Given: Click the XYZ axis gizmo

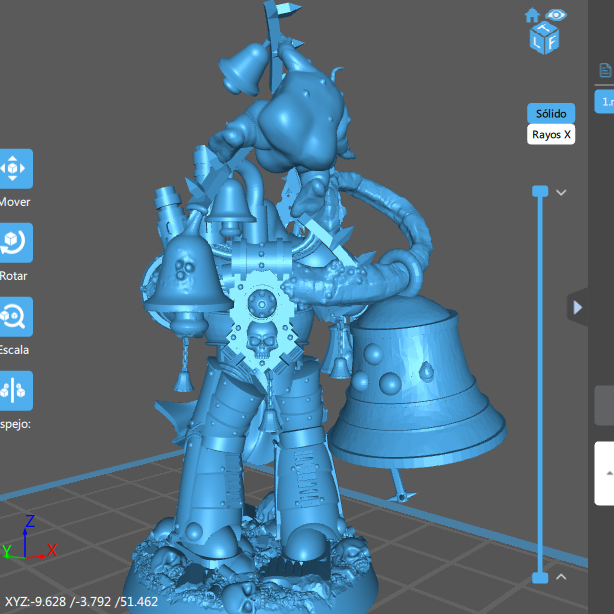Looking at the screenshot, I should pos(29,538).
